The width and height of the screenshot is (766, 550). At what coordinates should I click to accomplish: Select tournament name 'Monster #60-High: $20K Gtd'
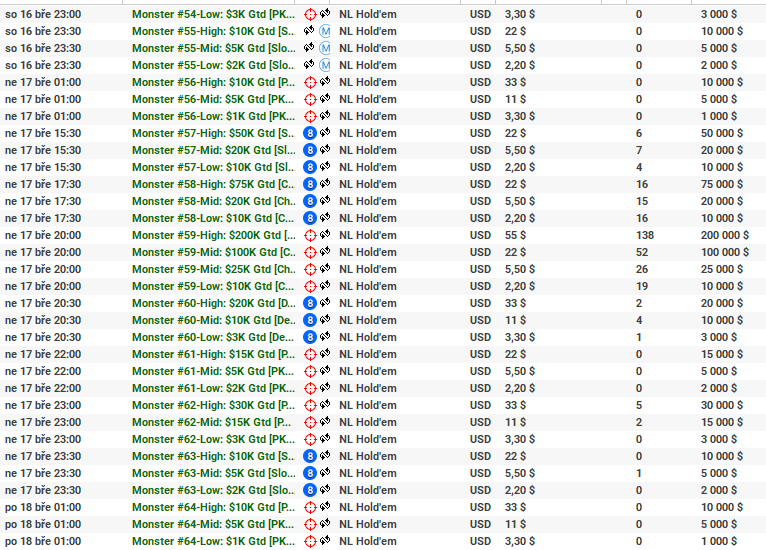pos(213,303)
